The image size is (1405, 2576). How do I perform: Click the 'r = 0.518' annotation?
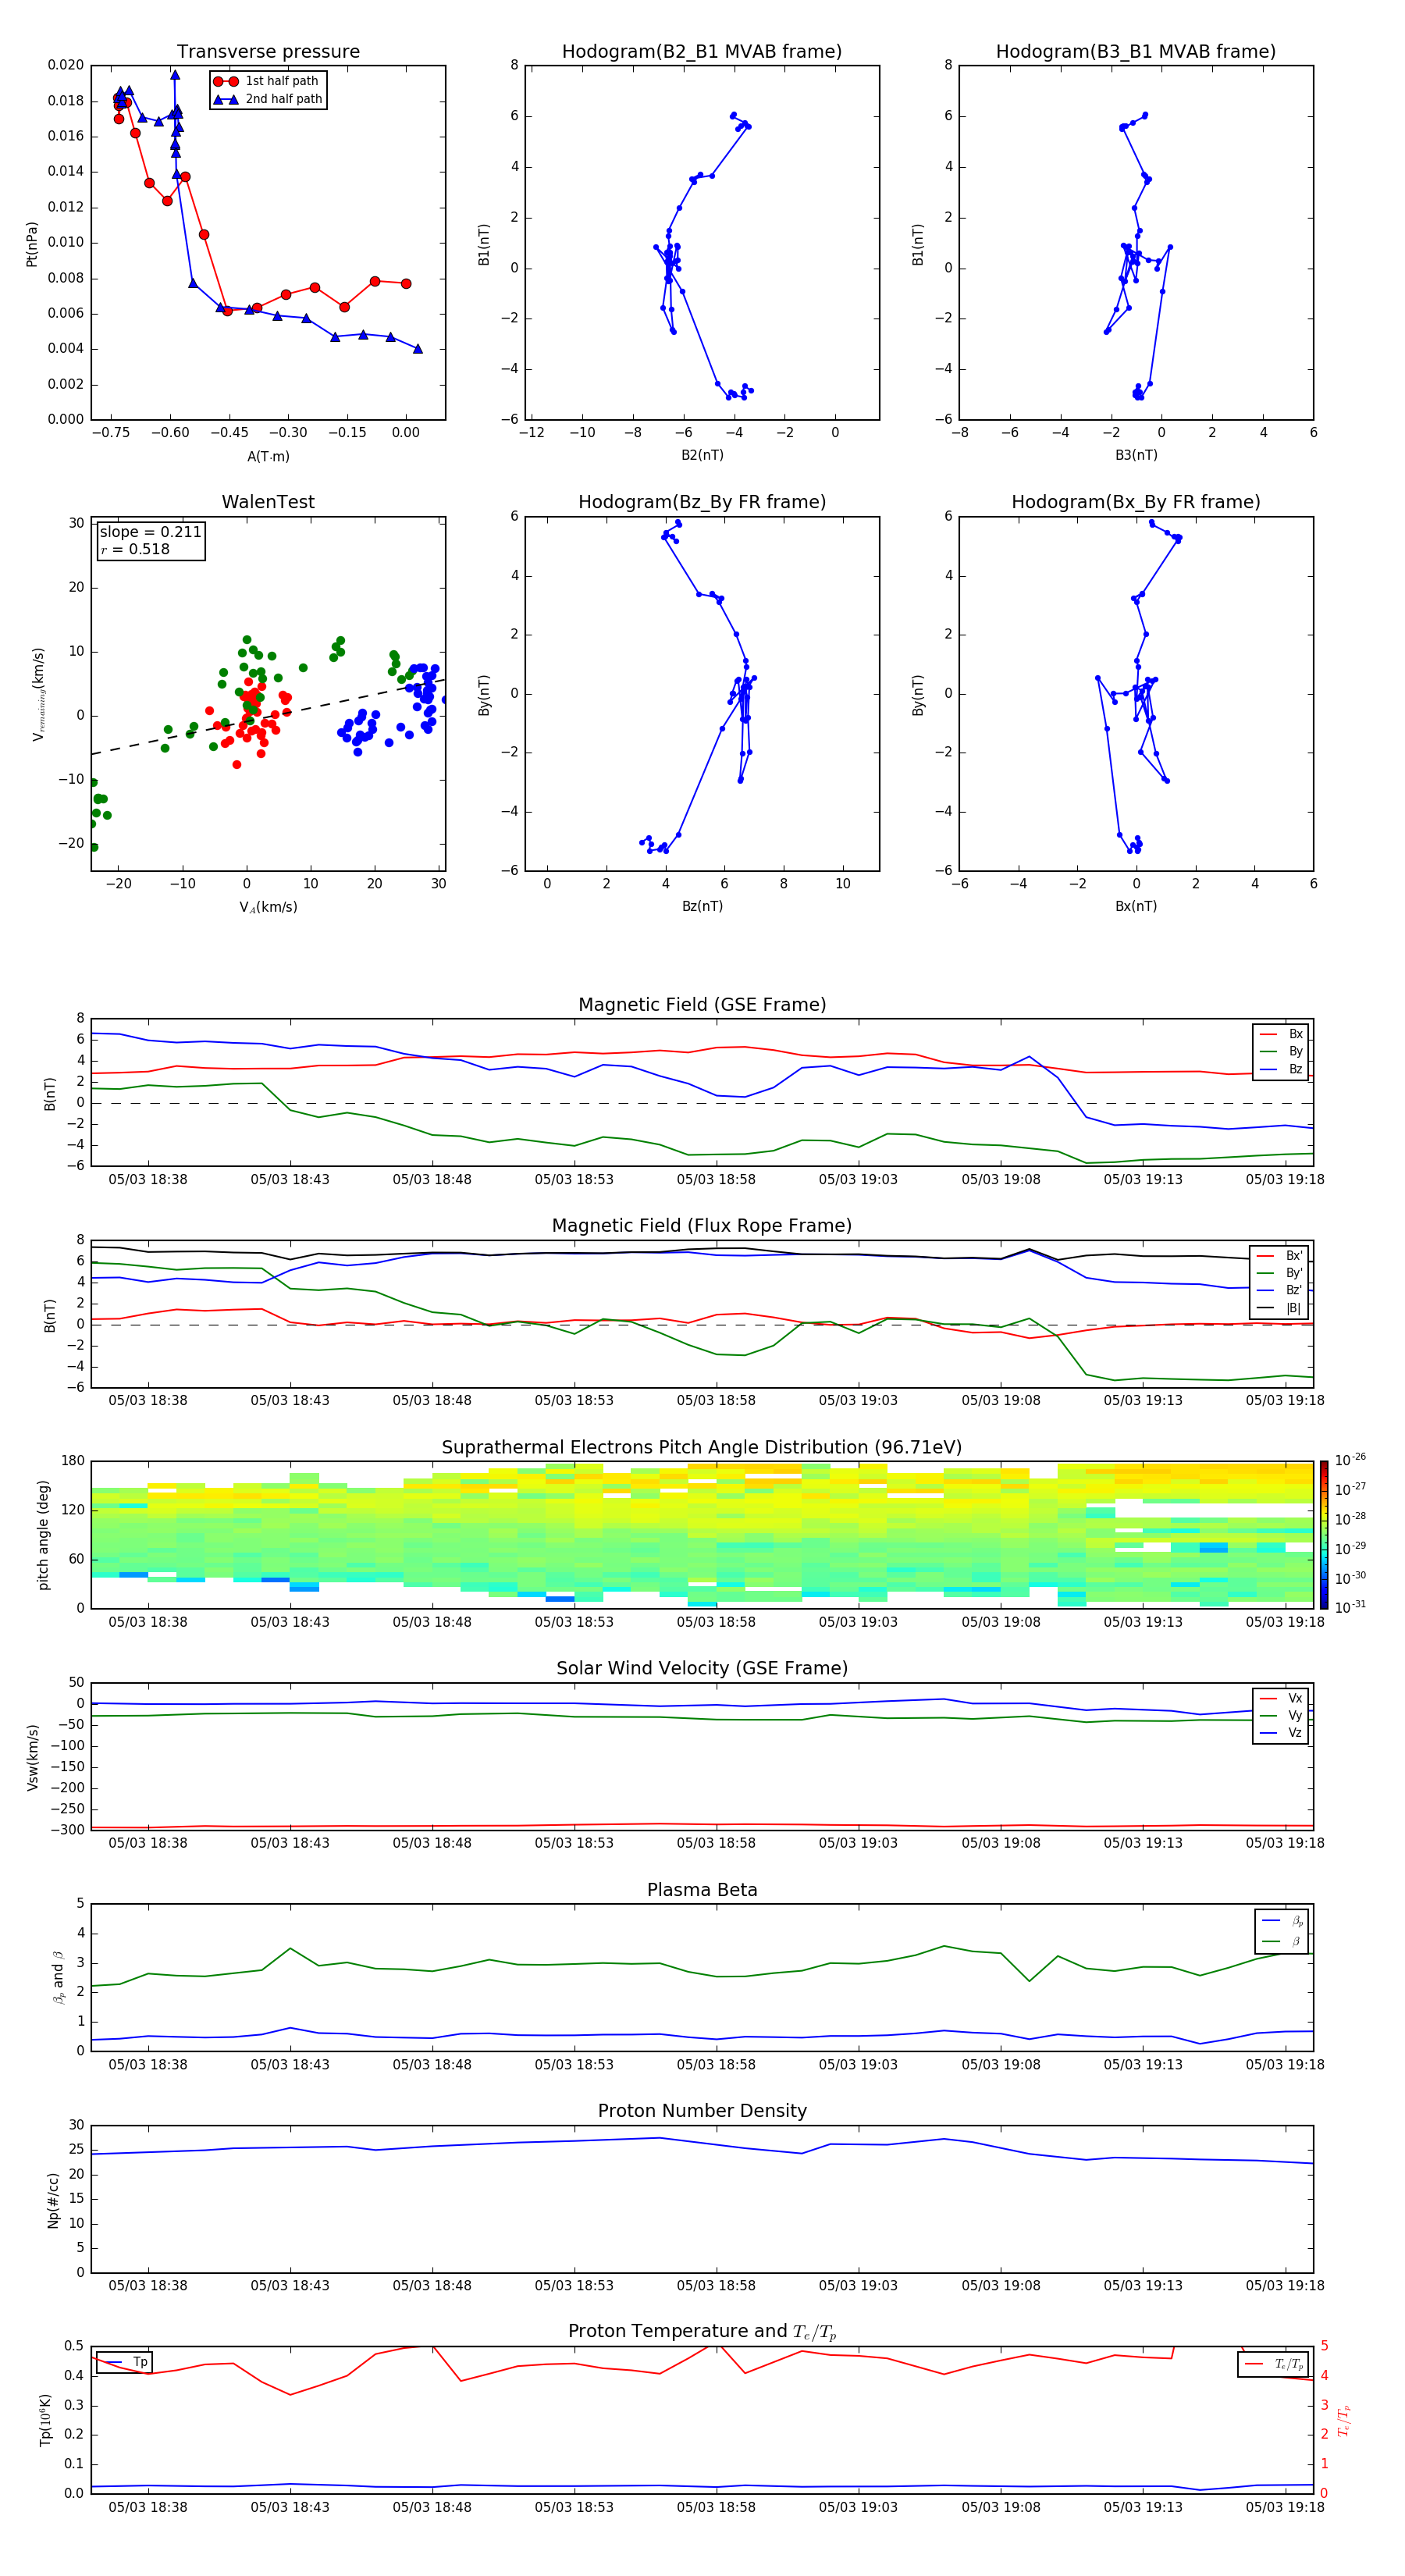(x=135, y=549)
